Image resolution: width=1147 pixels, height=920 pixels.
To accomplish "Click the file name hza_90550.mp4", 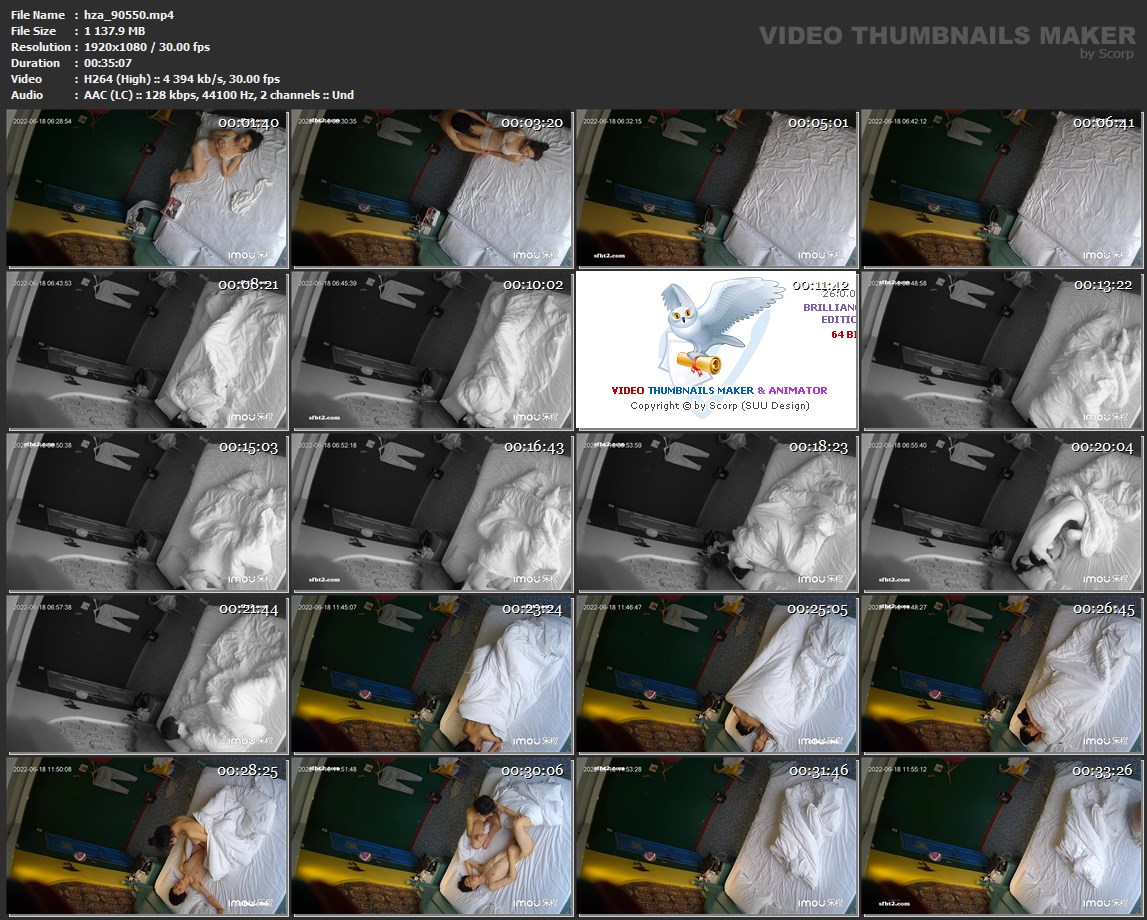I will click(x=129, y=15).
